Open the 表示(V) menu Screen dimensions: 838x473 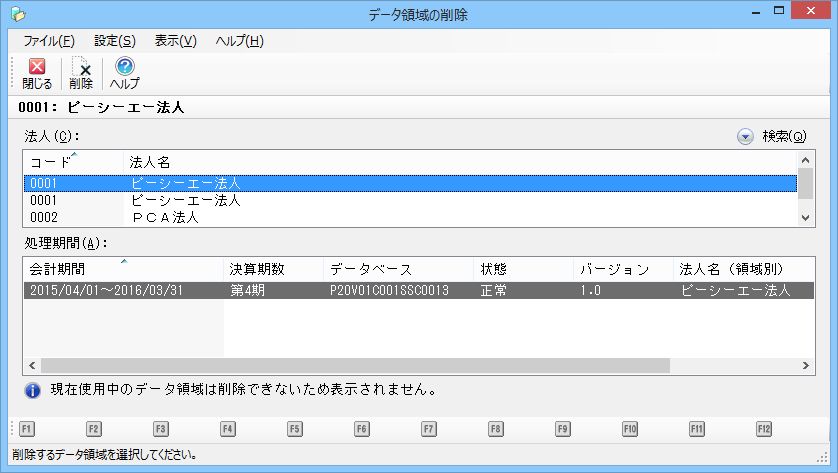pyautogui.click(x=176, y=41)
